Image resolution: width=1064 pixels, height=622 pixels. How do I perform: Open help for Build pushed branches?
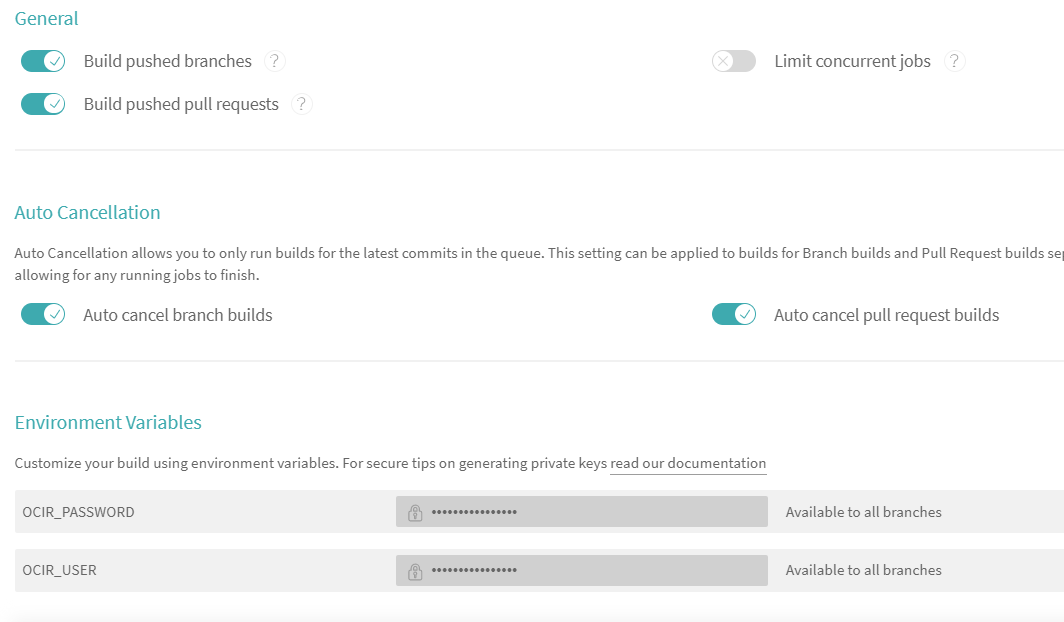(x=275, y=62)
